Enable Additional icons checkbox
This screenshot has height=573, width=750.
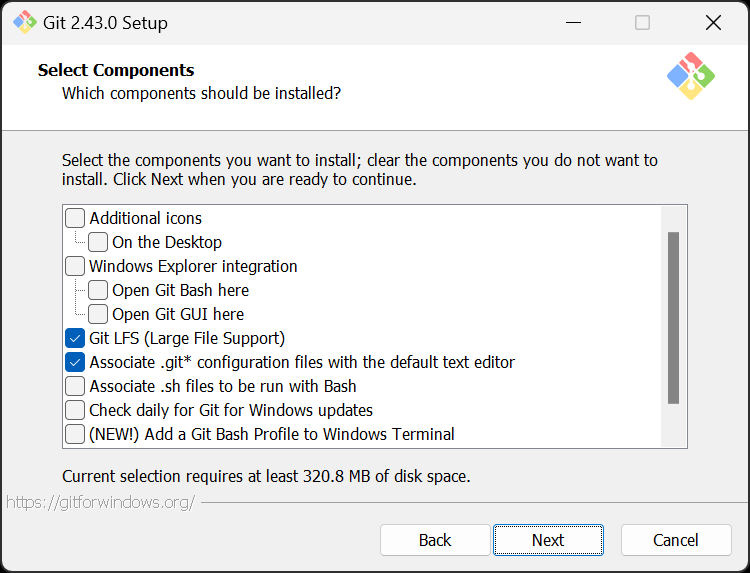point(75,218)
